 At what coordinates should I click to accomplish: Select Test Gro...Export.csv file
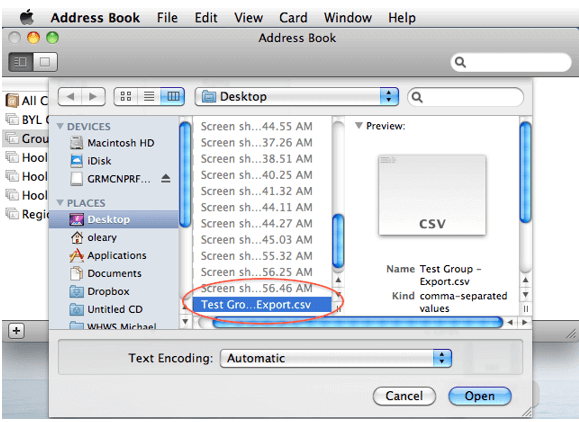point(262,305)
